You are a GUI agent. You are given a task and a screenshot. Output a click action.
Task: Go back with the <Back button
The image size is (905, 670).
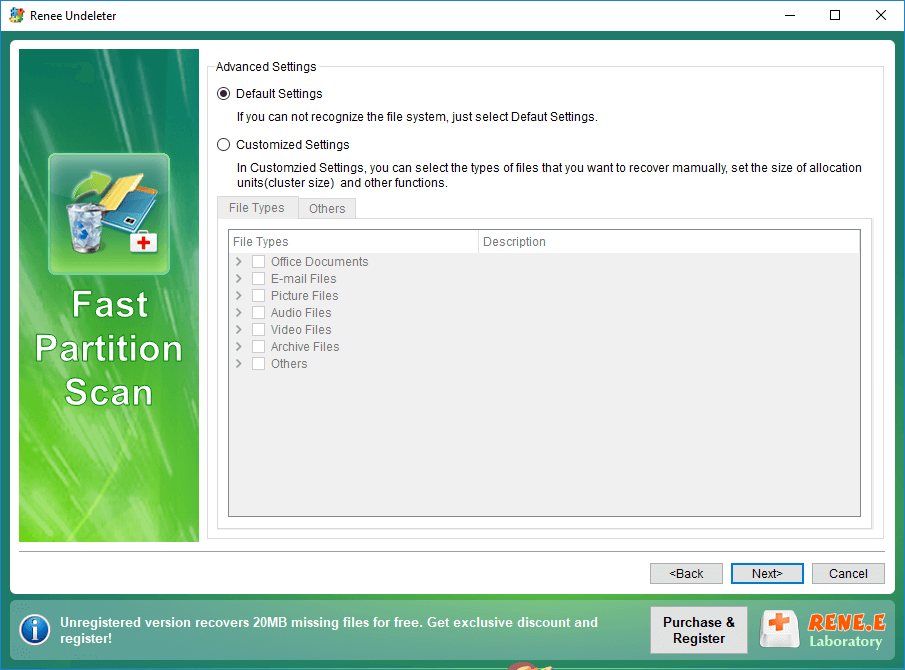click(x=686, y=574)
